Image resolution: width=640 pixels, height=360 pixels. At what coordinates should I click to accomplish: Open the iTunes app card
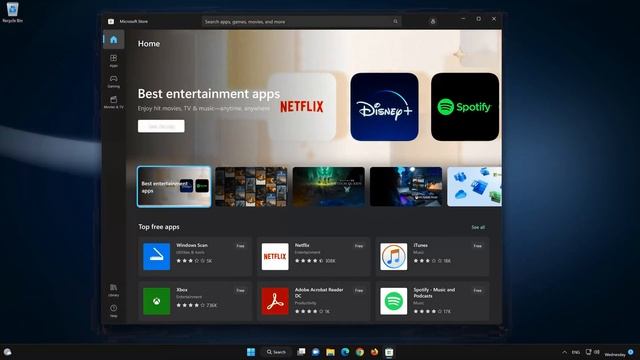coord(432,256)
